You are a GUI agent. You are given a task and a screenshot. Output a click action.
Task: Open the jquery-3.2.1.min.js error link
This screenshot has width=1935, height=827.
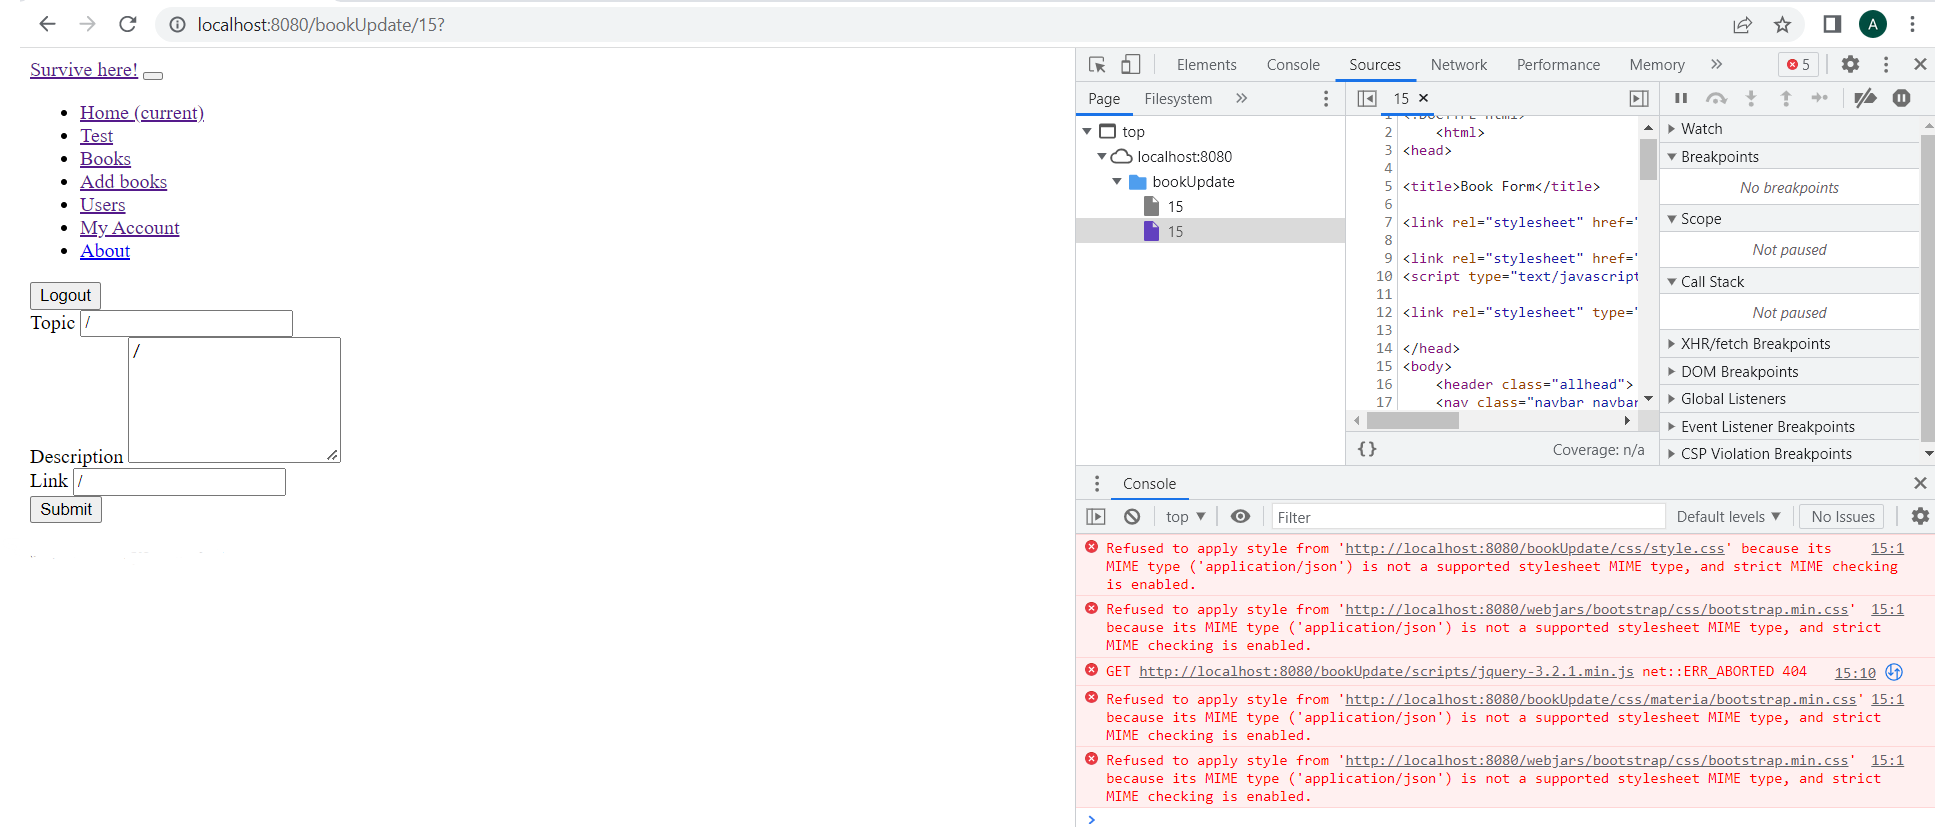pyautogui.click(x=1386, y=672)
